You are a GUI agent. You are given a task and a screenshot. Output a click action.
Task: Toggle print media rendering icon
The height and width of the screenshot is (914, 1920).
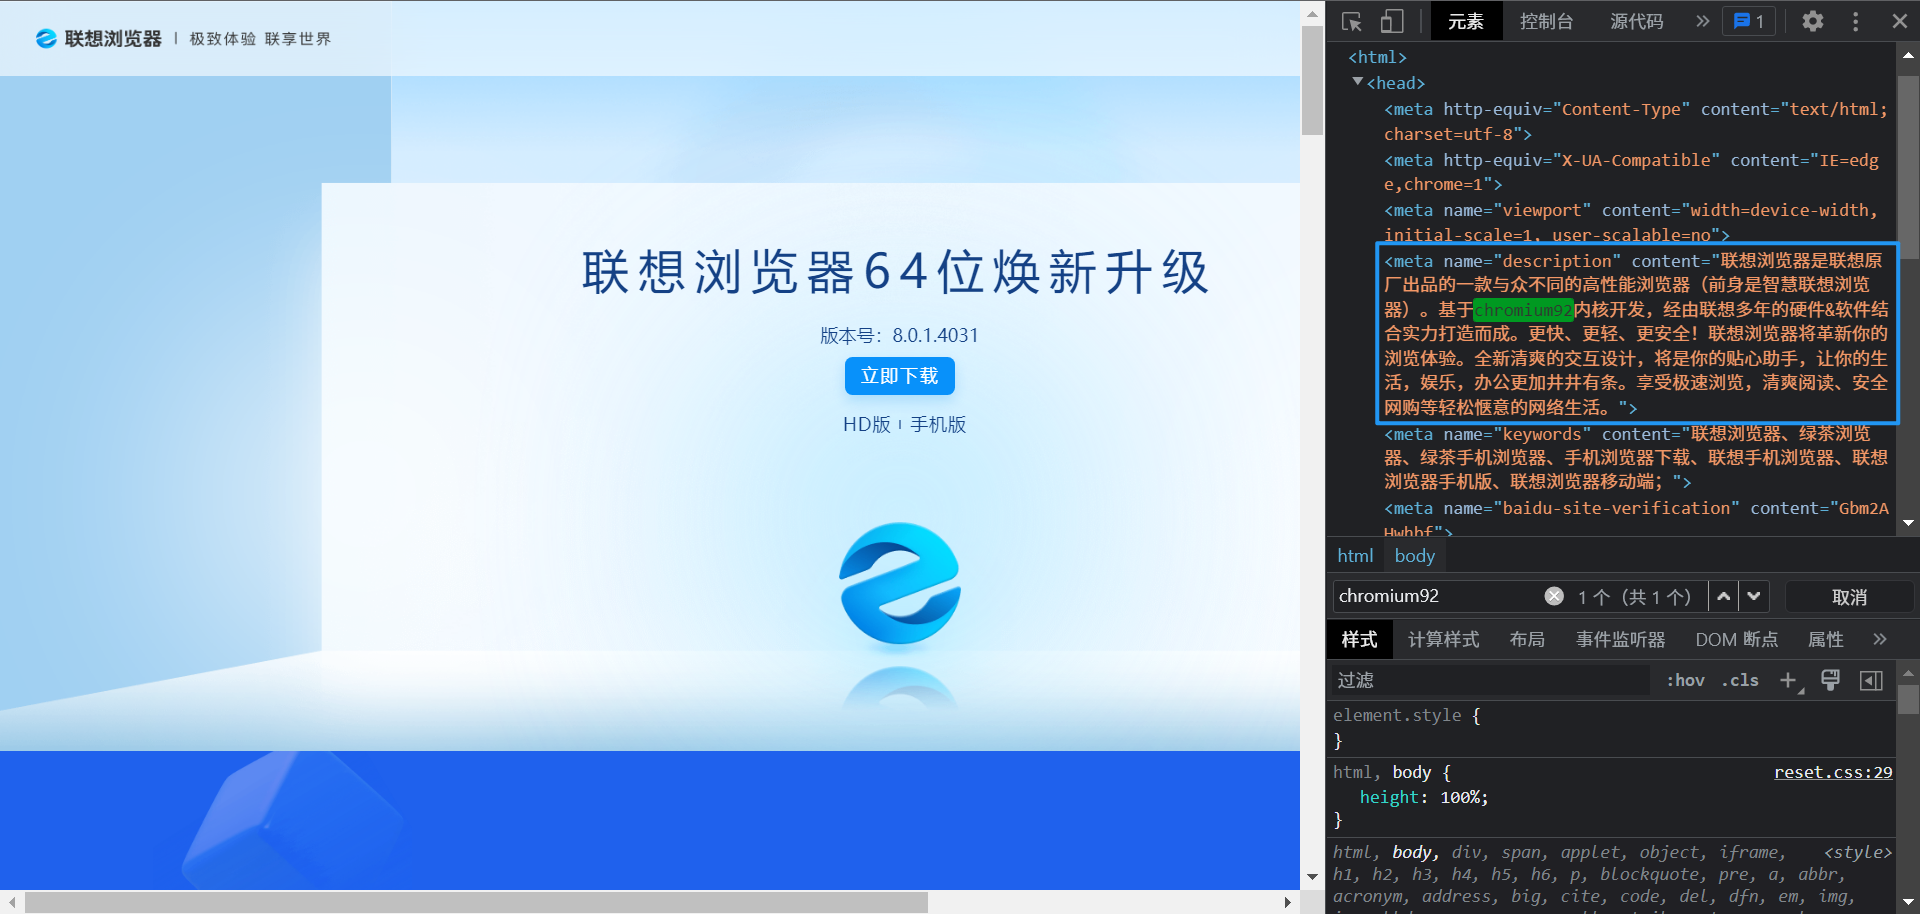coord(1830,680)
